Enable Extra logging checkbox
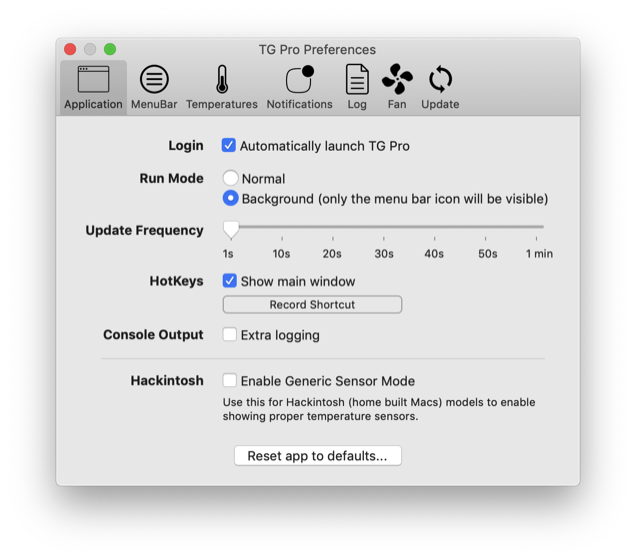Image resolution: width=636 pixels, height=560 pixels. [x=230, y=335]
